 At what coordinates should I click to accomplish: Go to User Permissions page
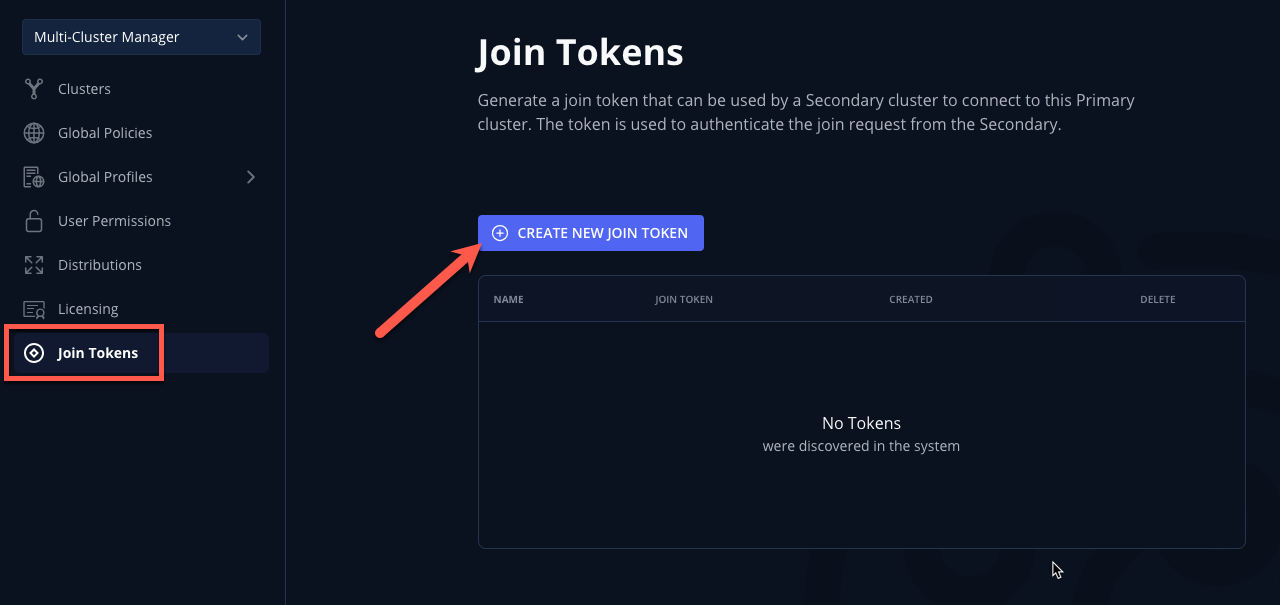tap(114, 221)
